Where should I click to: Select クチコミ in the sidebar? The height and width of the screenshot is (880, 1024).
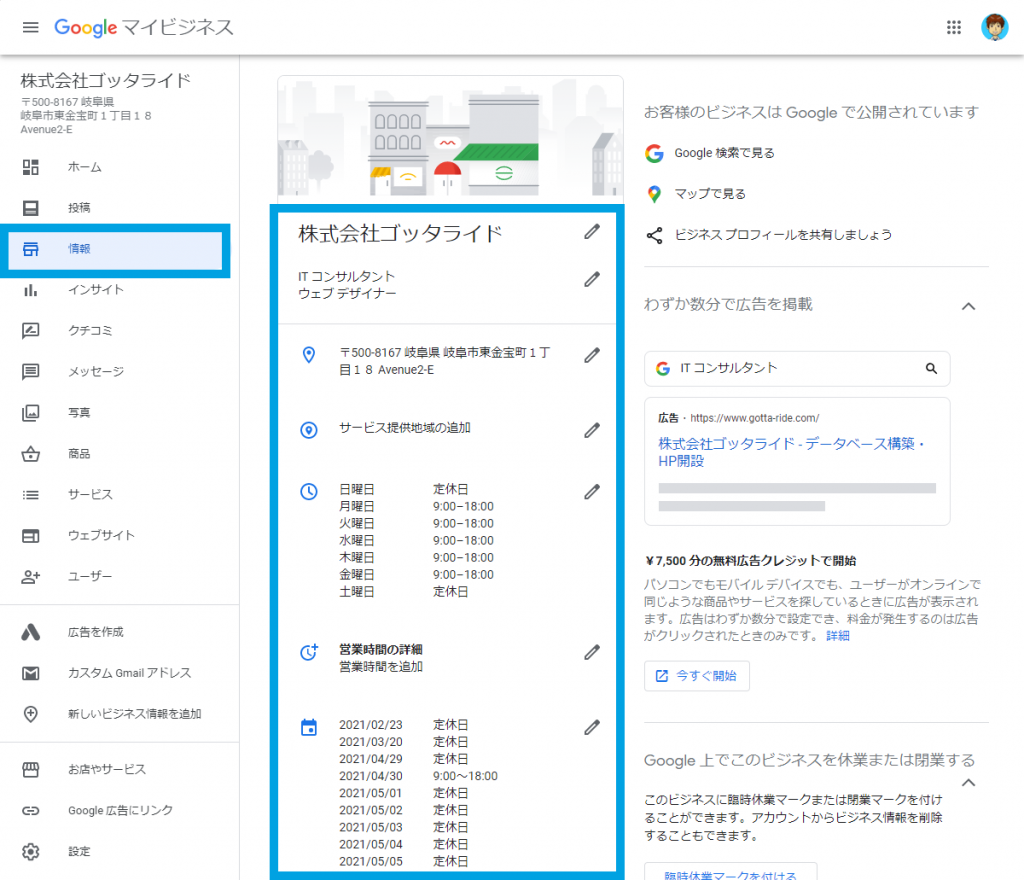click(x=92, y=331)
